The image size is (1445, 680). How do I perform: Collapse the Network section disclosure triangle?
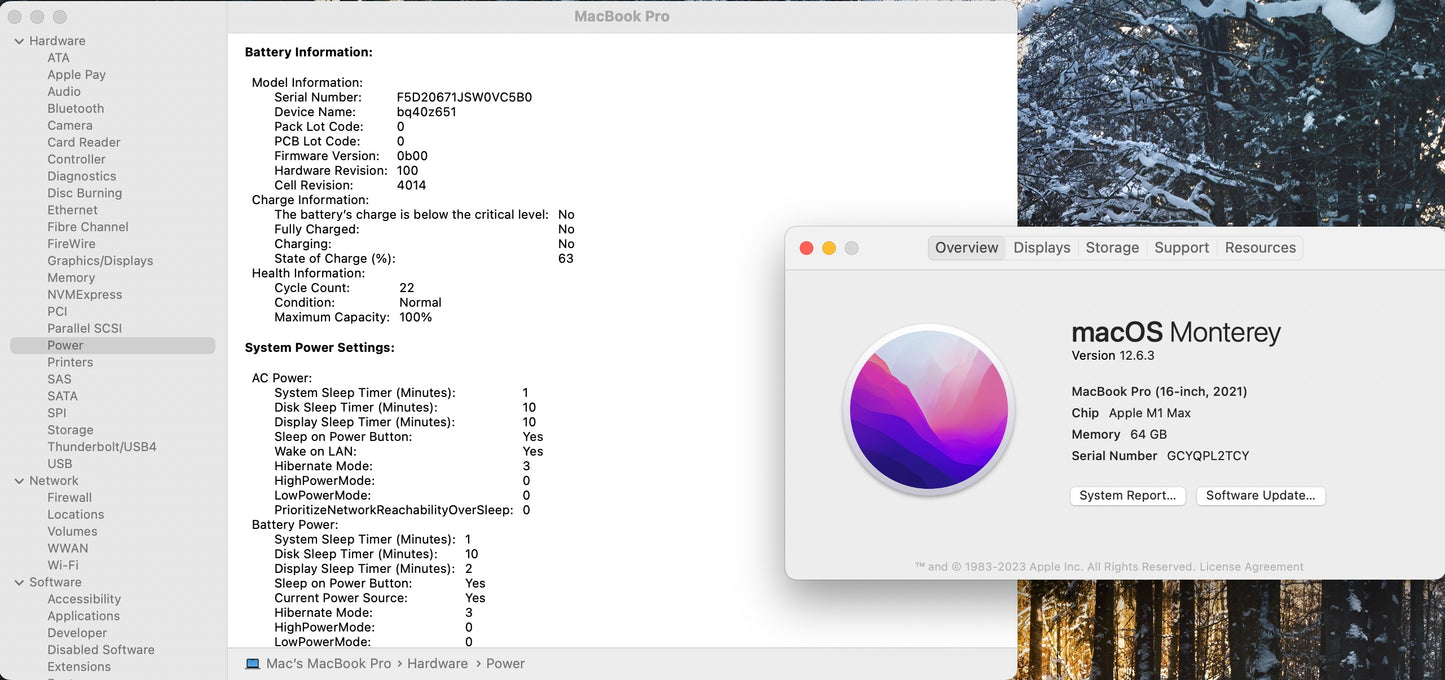[x=19, y=481]
